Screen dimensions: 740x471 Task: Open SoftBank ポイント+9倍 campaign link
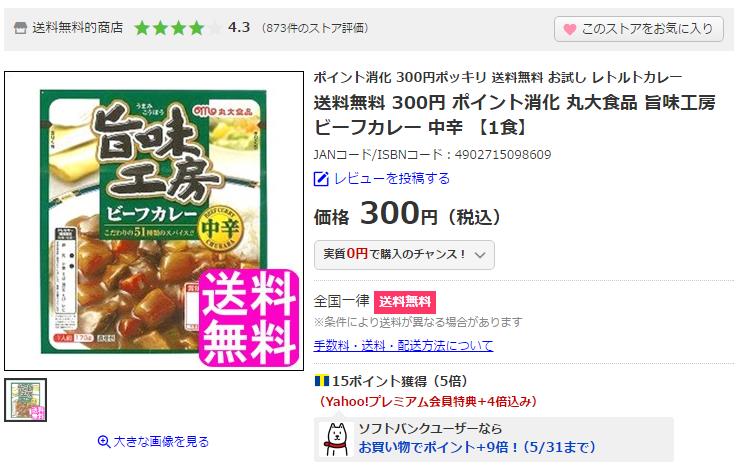(x=477, y=447)
